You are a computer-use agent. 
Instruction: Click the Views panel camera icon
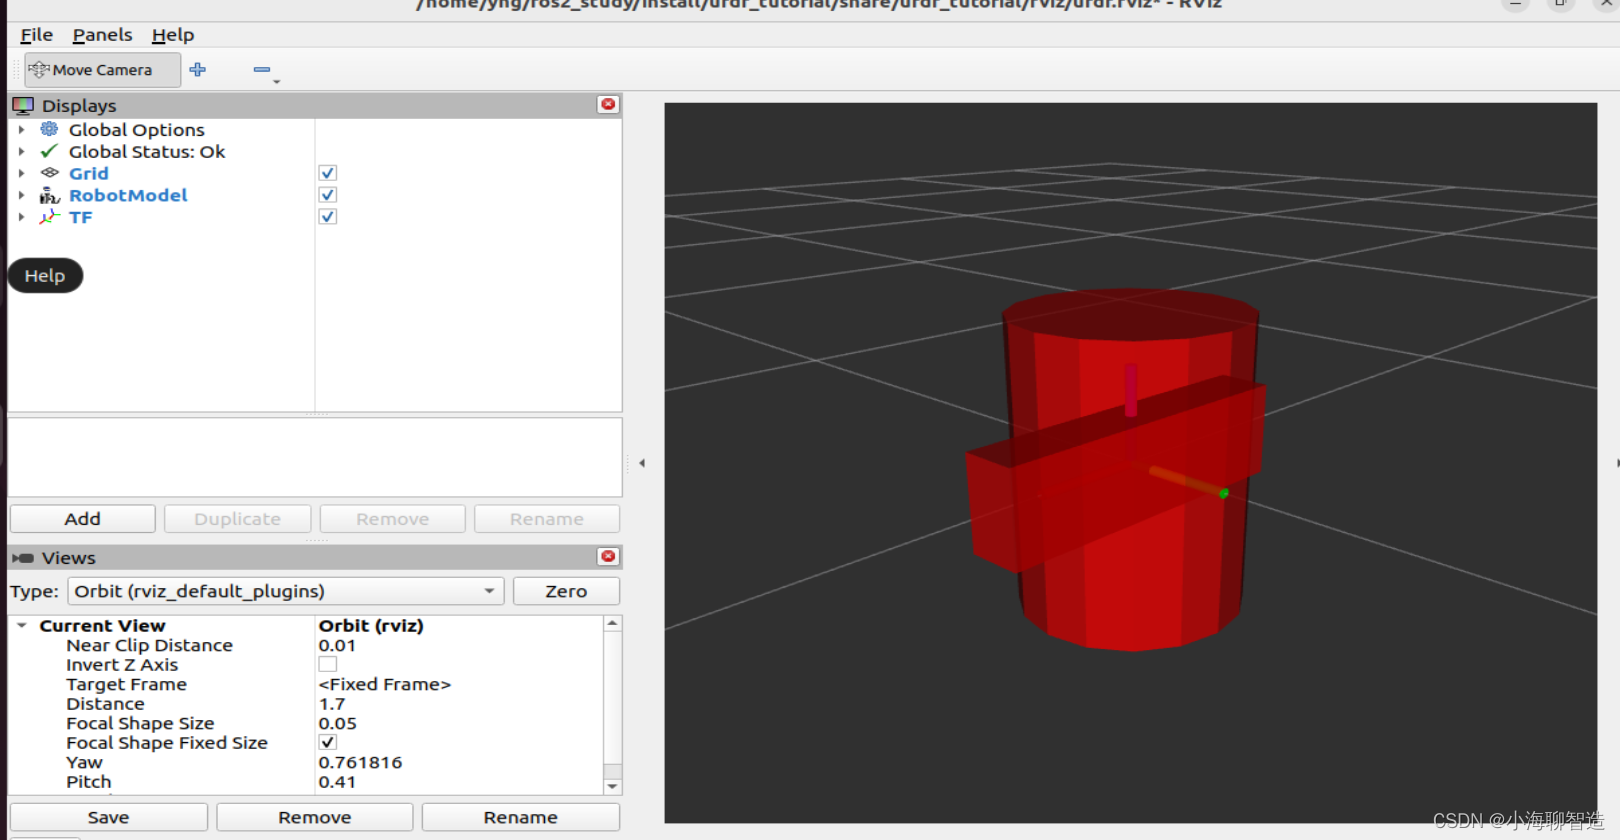[x=23, y=558]
